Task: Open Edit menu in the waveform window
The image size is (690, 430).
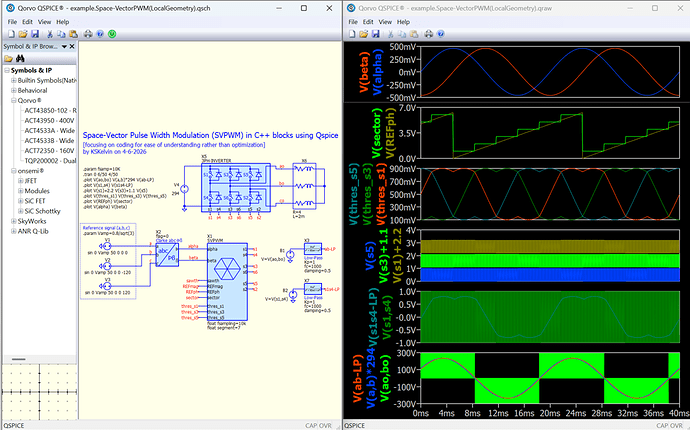Action: click(368, 22)
